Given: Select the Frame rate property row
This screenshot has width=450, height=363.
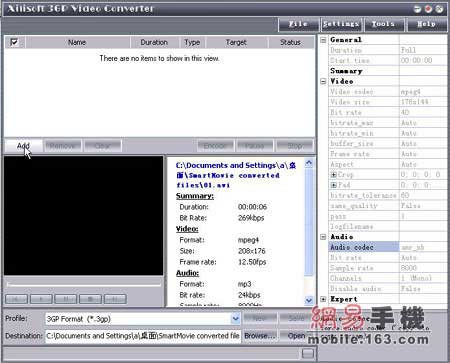Looking at the screenshot, I should (388, 154).
